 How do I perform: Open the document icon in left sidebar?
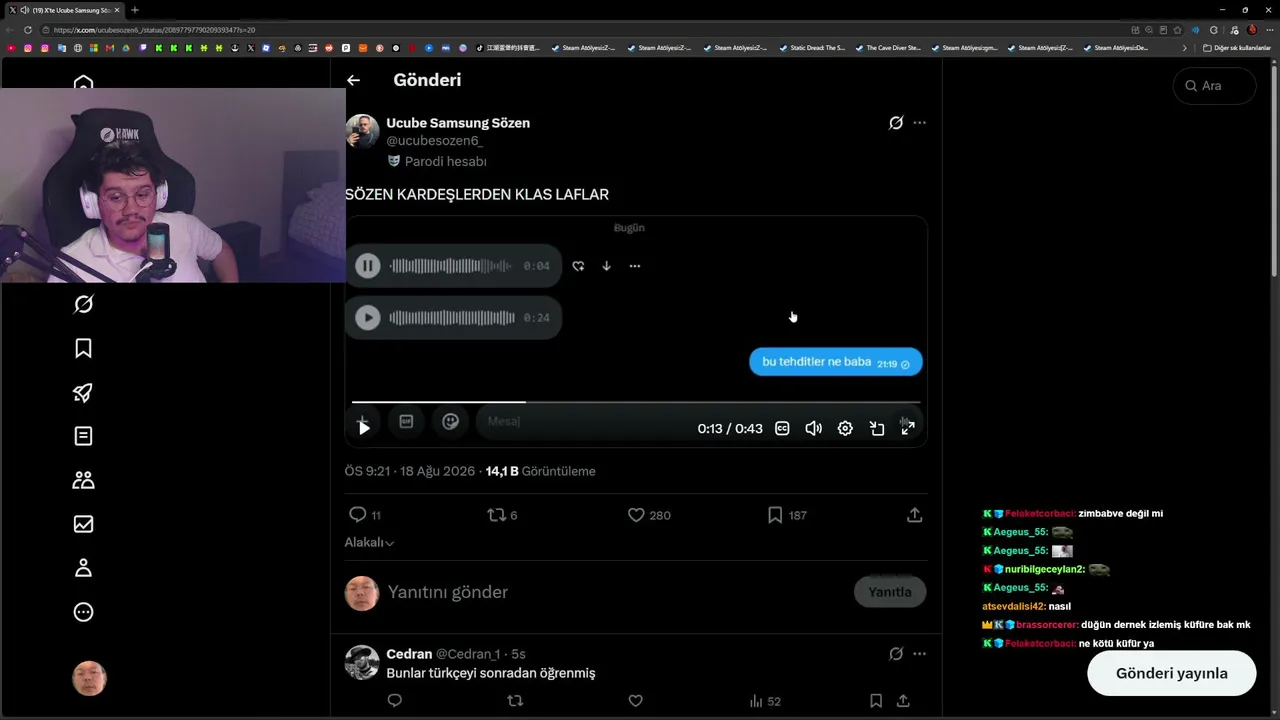point(84,436)
